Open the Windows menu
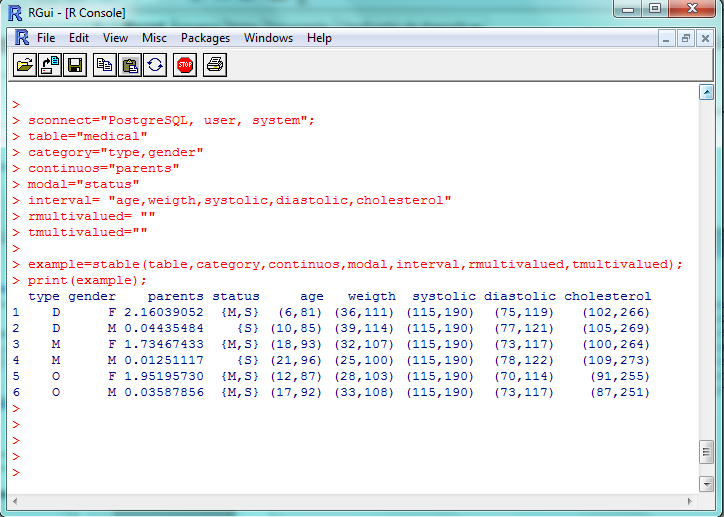This screenshot has width=724, height=517. (268, 38)
